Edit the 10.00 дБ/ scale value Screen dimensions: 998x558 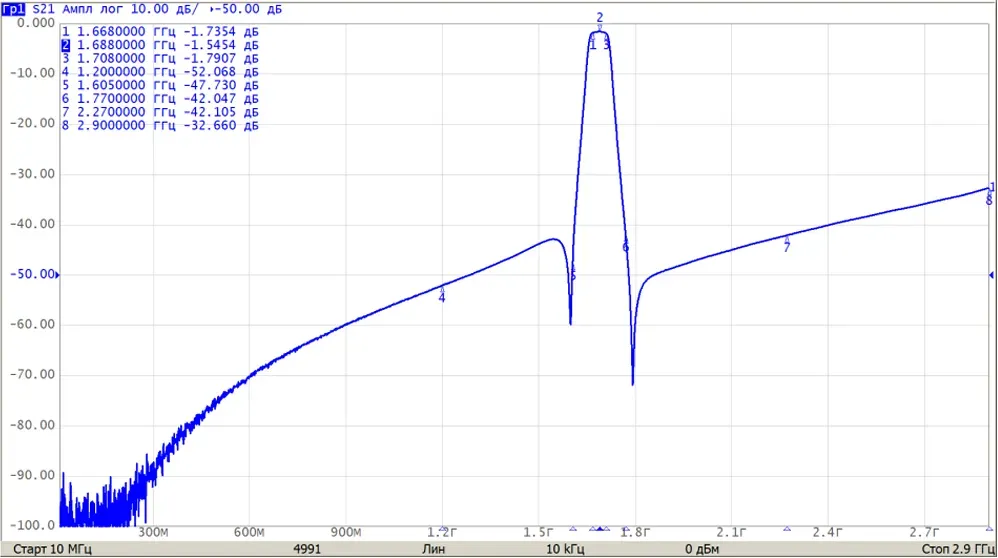click(x=165, y=9)
